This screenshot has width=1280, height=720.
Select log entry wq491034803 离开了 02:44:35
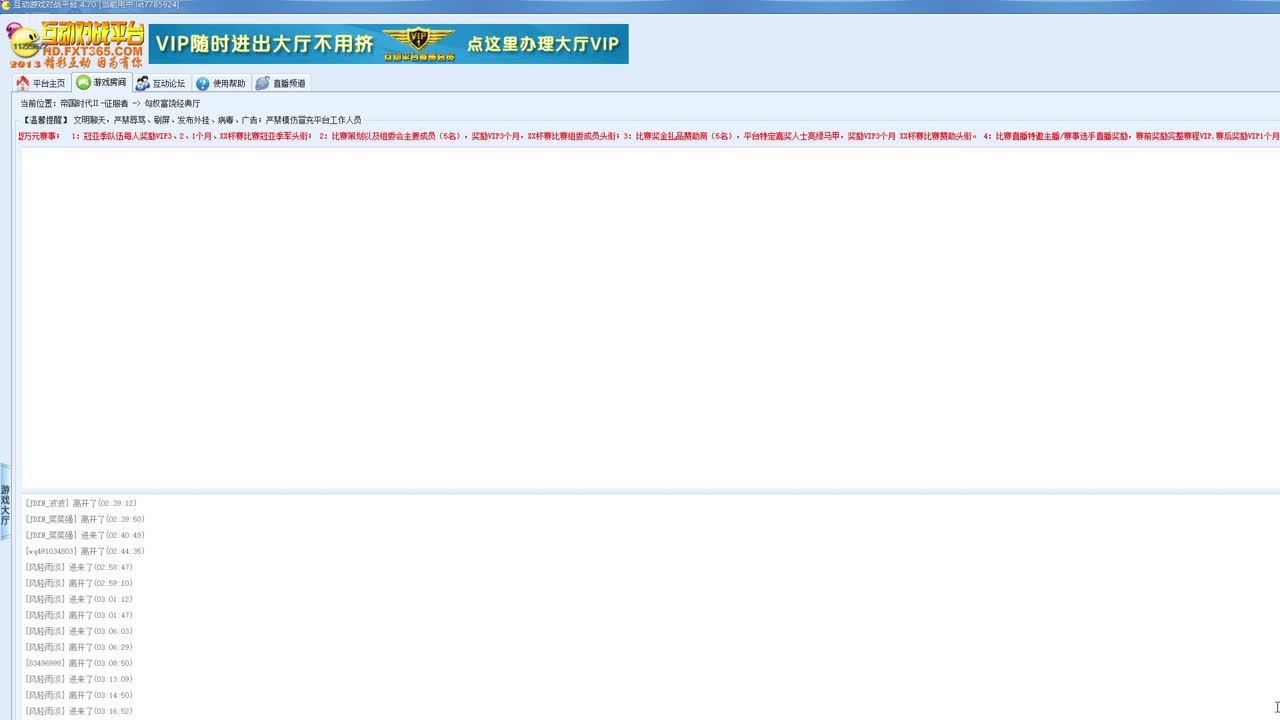(85, 552)
